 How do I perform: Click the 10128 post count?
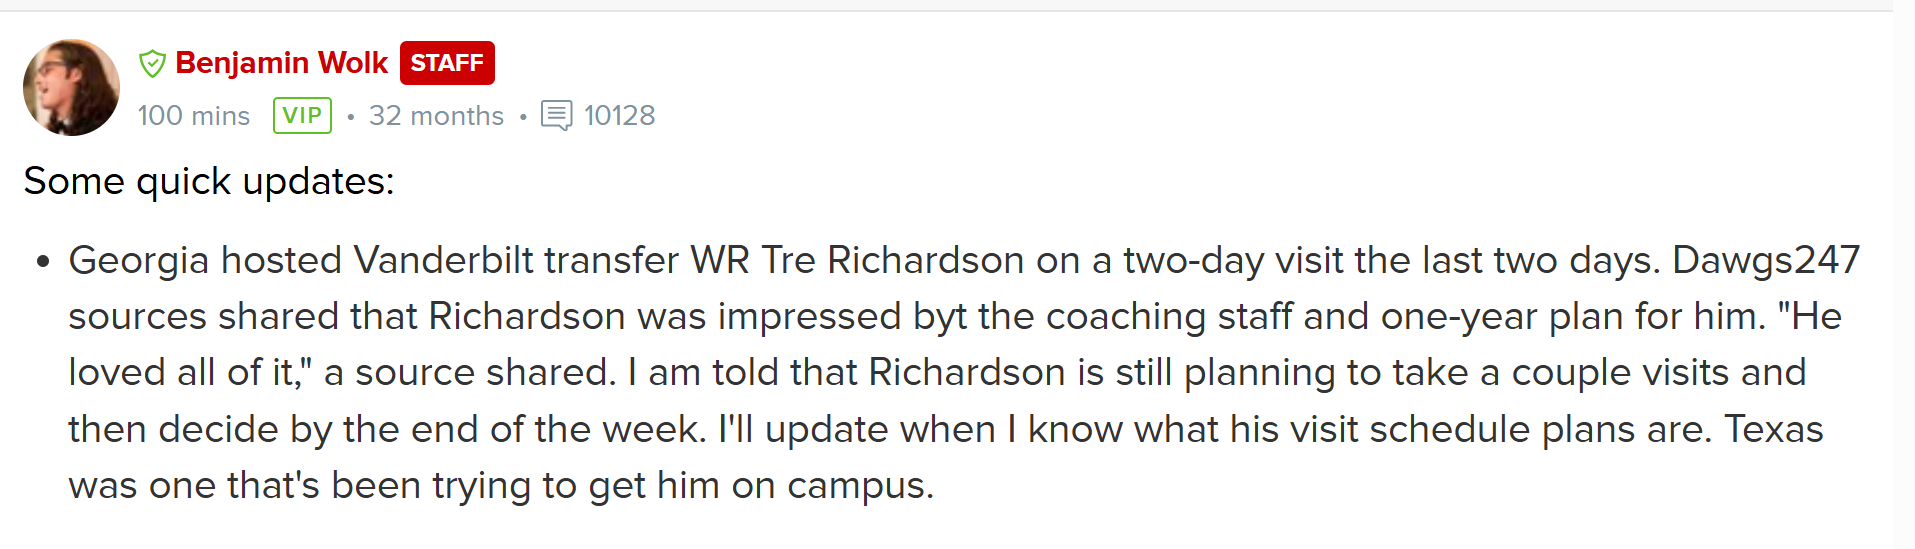pyautogui.click(x=620, y=116)
